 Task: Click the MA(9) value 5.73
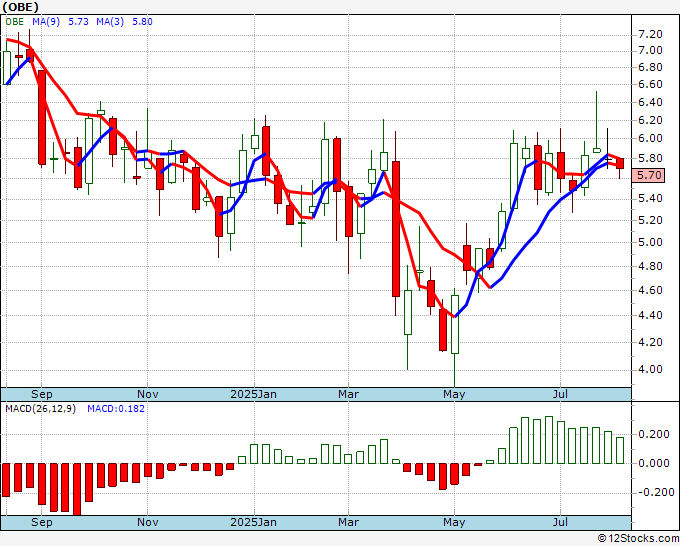[x=78, y=22]
